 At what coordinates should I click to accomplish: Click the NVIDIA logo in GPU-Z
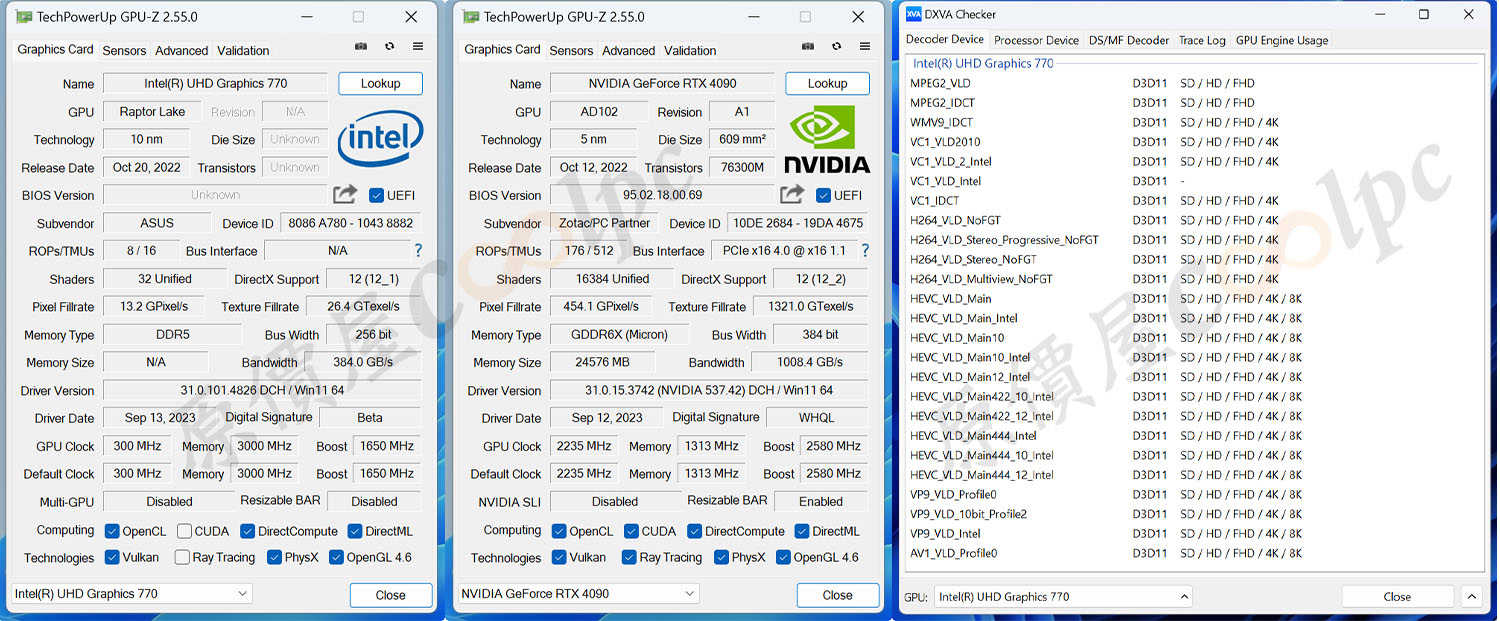[827, 139]
